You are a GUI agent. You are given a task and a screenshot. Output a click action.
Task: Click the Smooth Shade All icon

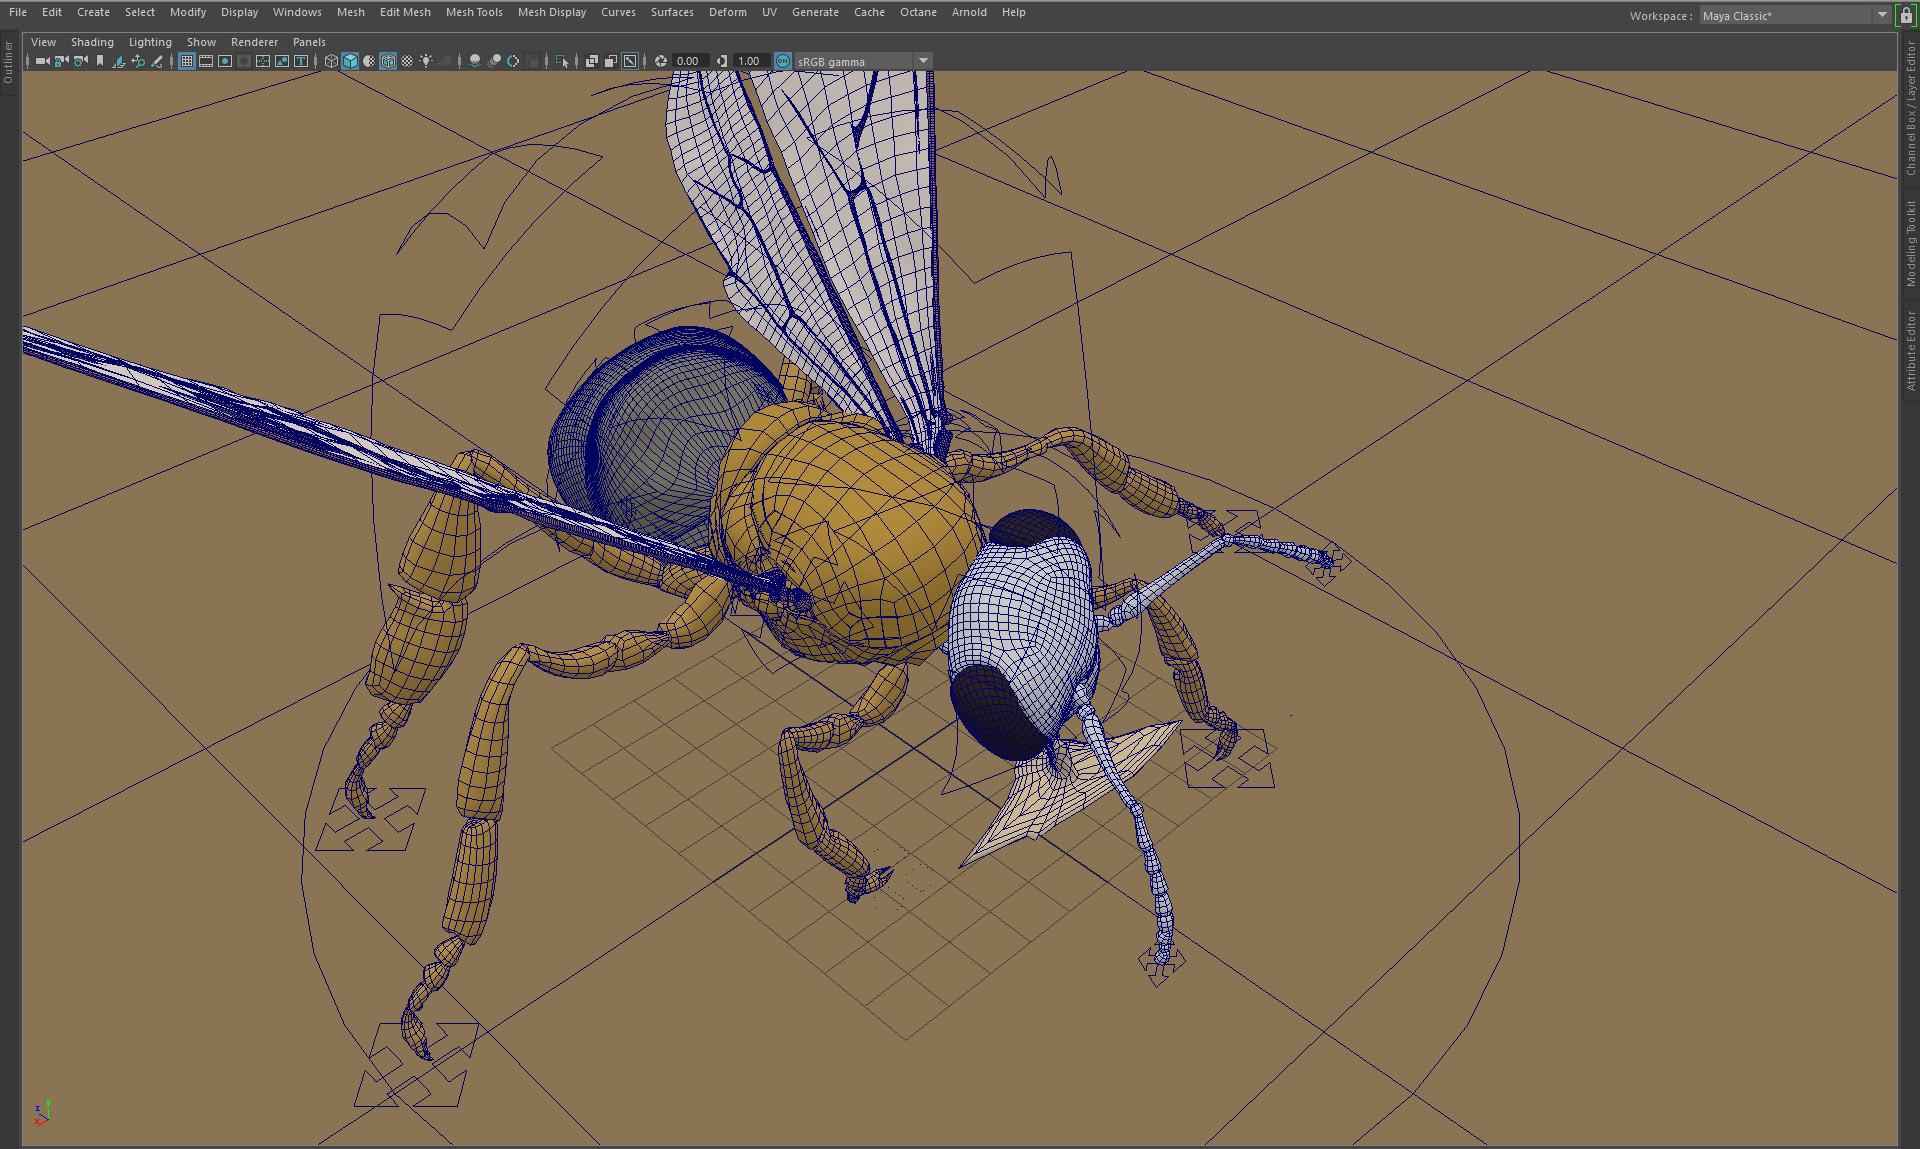[350, 61]
